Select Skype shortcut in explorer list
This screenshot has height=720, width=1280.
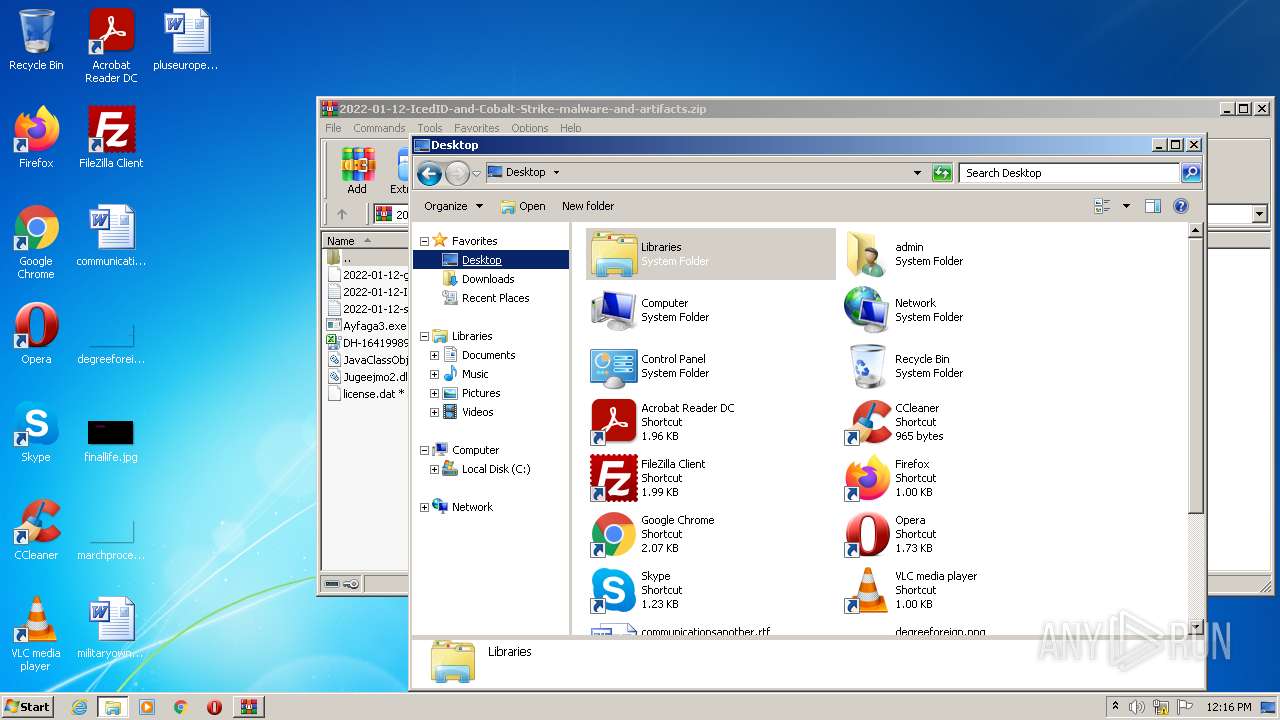tap(710, 590)
